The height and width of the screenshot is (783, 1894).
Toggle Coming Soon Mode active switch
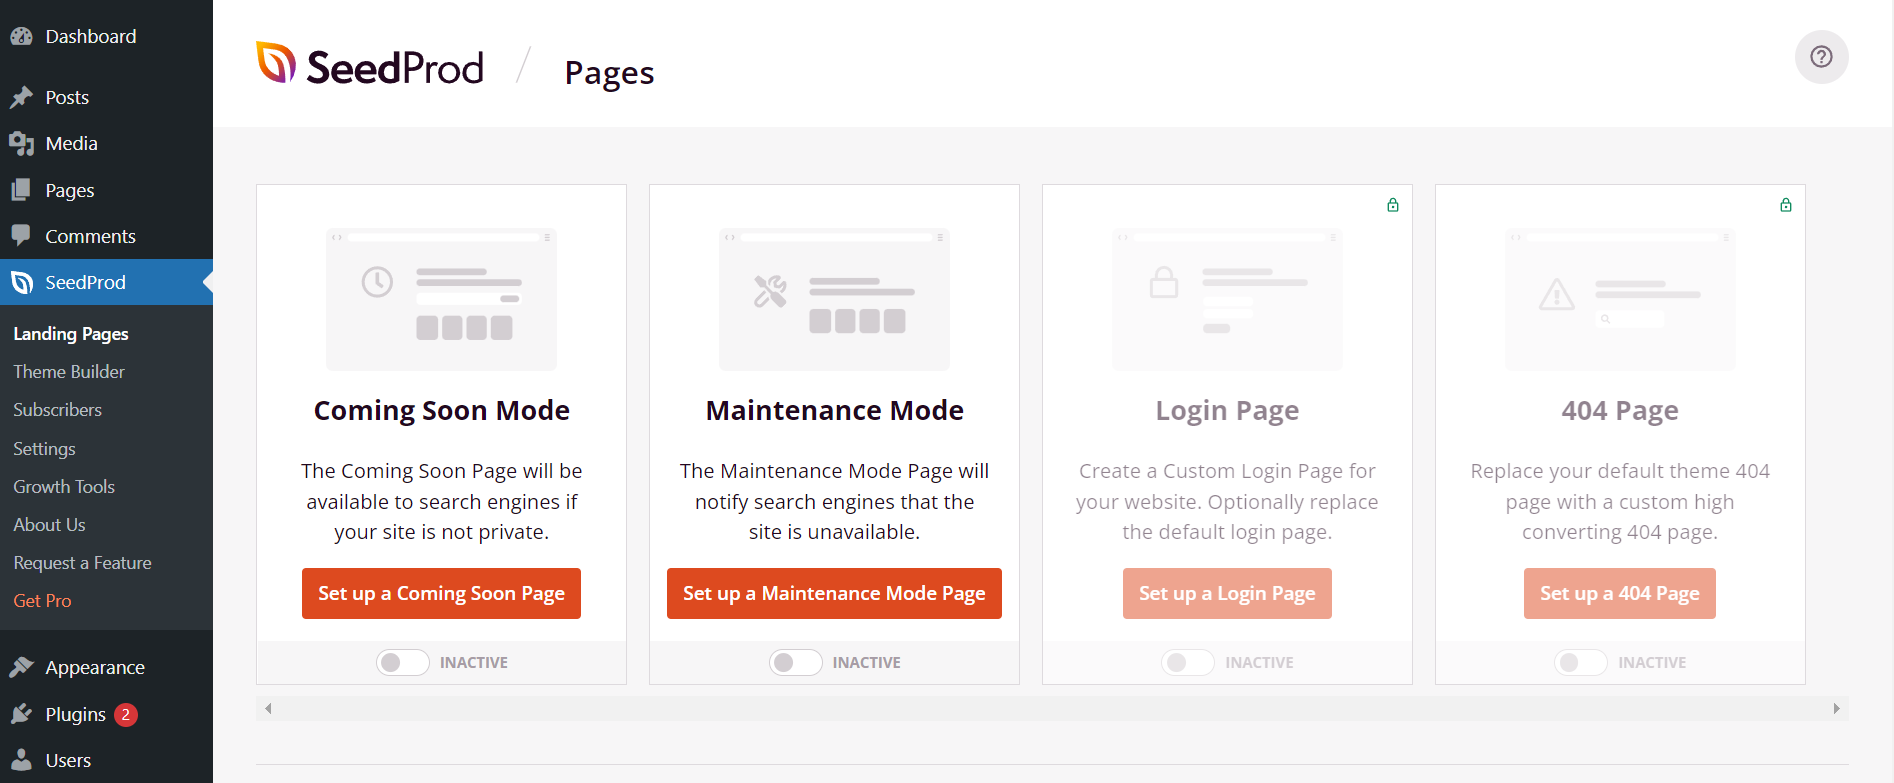coord(403,662)
